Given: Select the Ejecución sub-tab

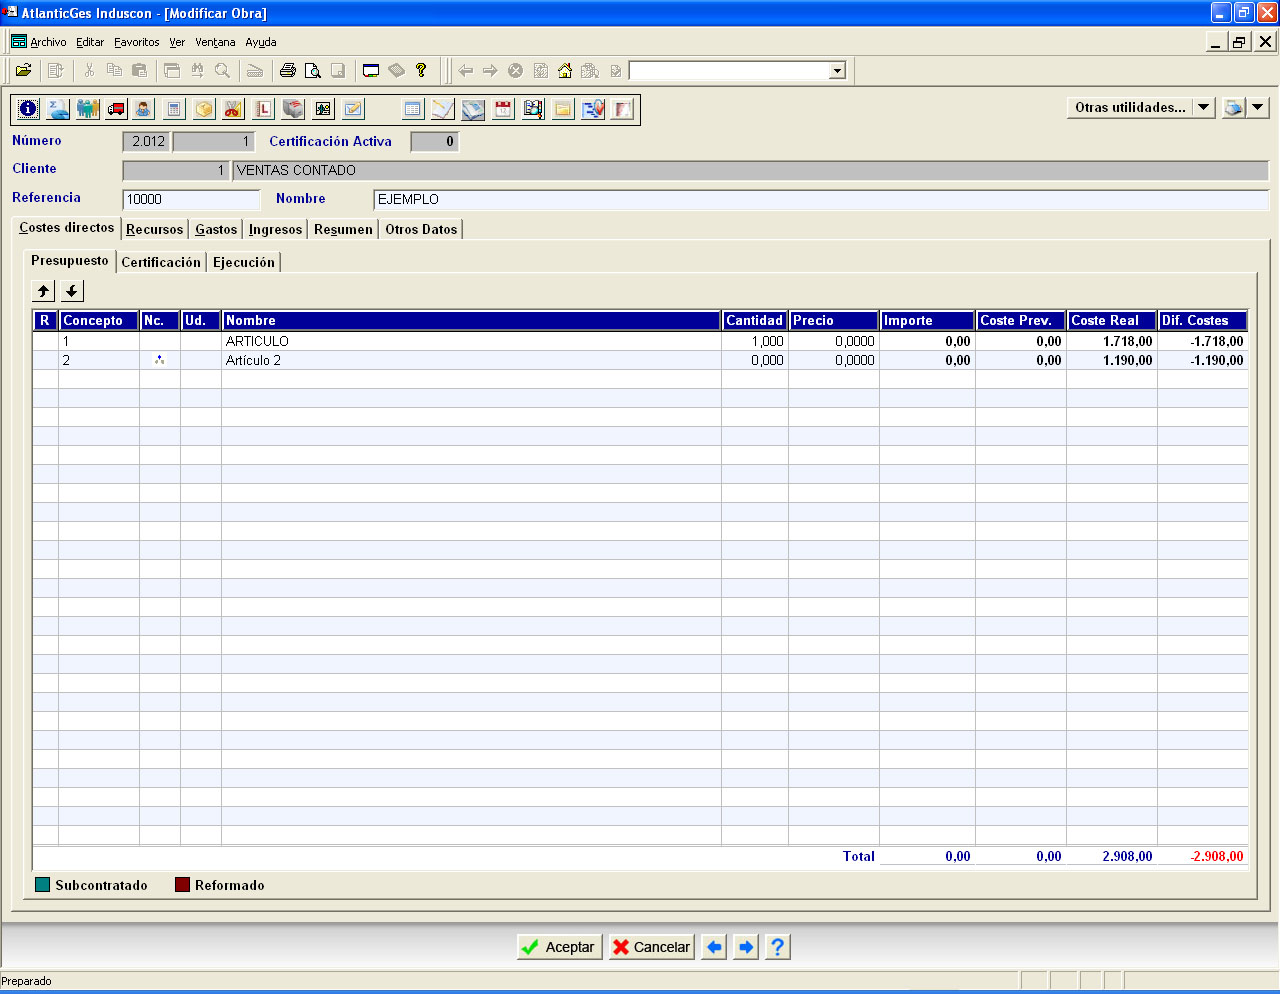Looking at the screenshot, I should [x=244, y=262].
